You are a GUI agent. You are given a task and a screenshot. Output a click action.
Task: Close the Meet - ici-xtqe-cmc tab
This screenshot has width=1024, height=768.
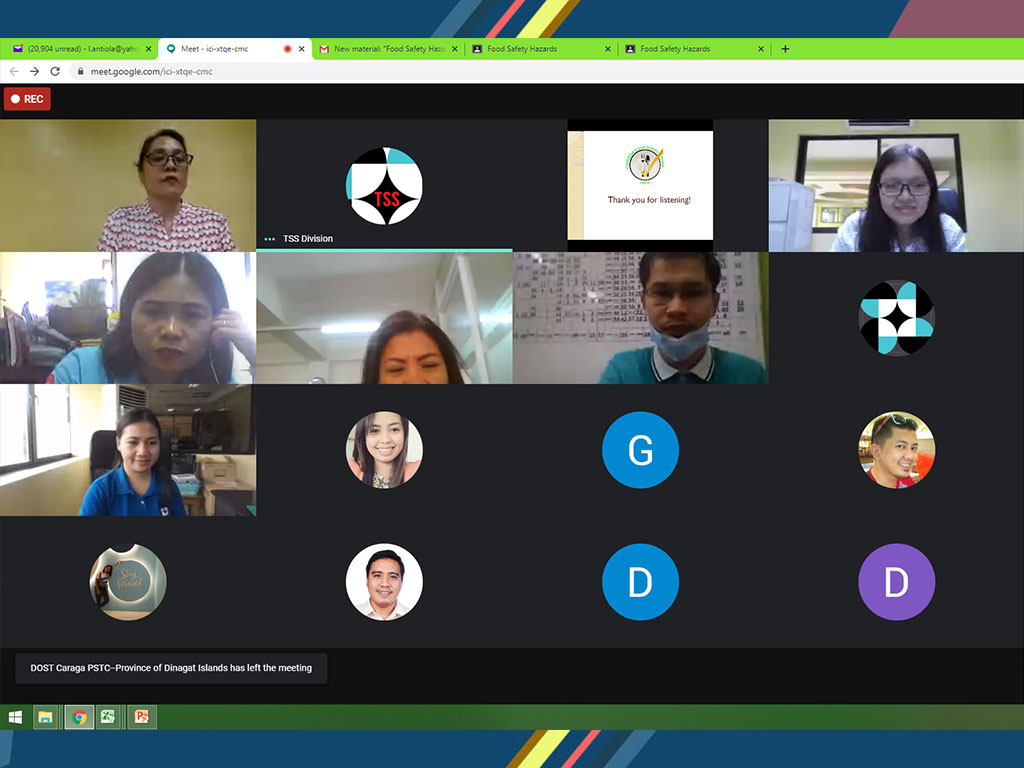[x=302, y=49]
